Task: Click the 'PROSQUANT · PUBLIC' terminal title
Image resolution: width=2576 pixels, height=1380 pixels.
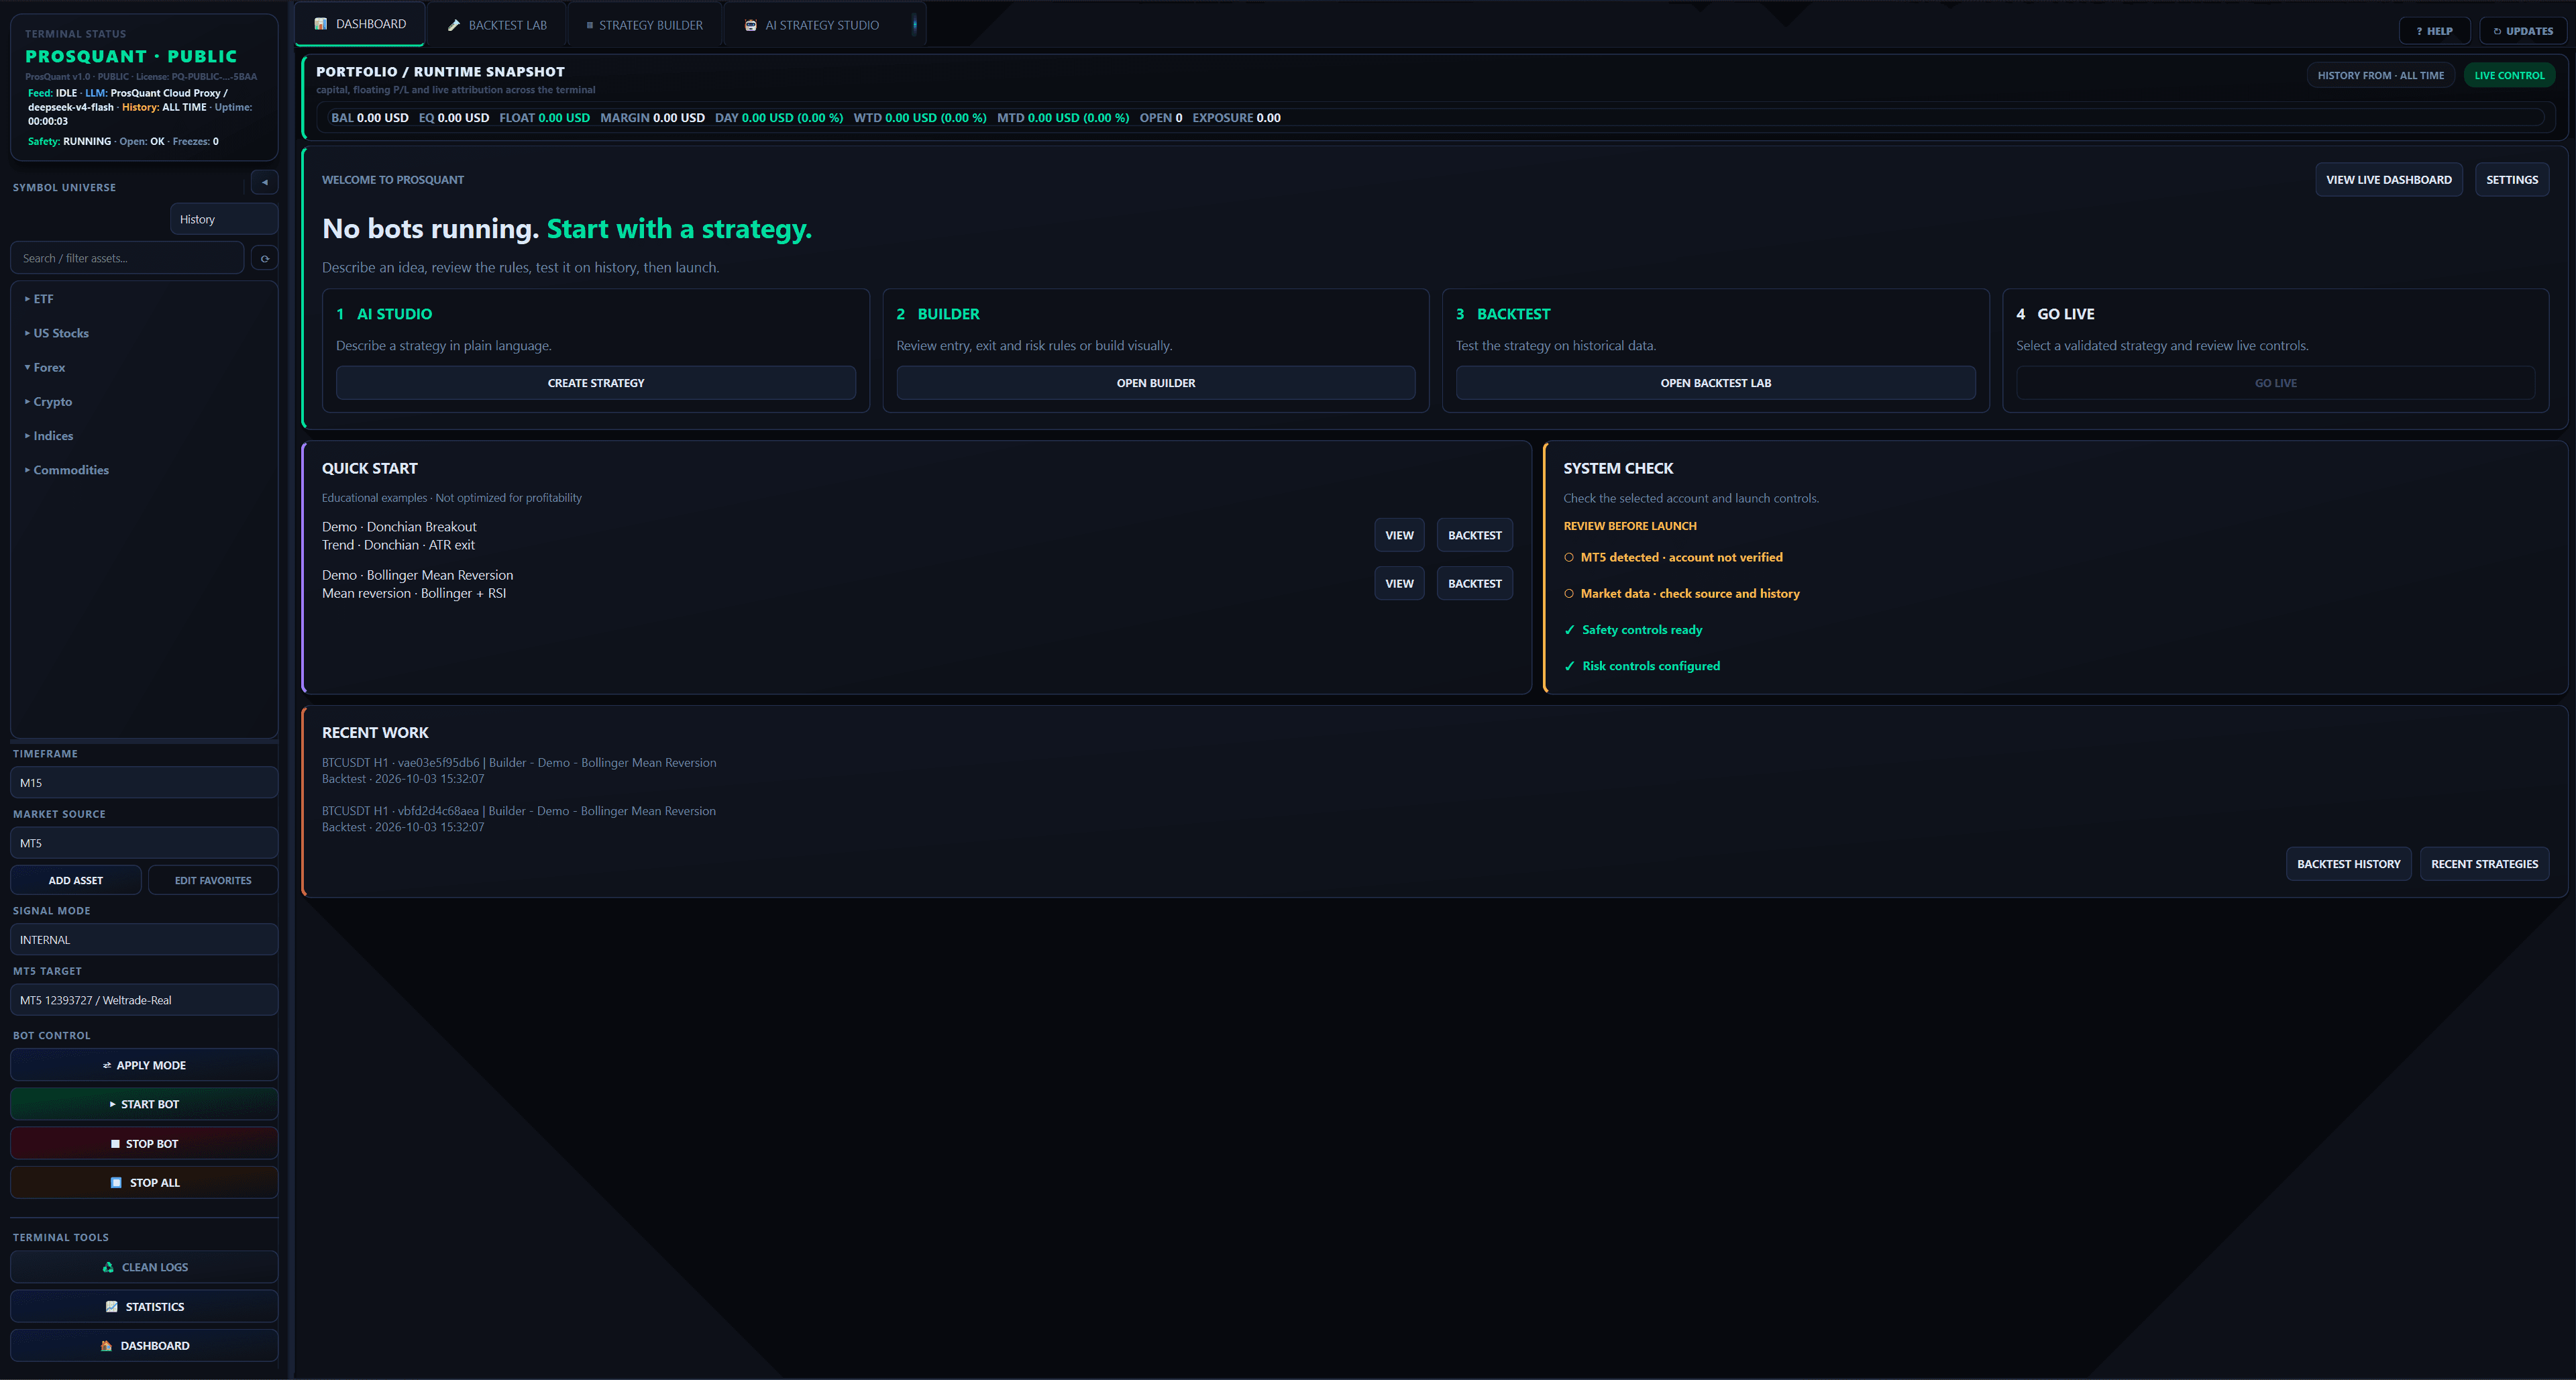Action: coord(131,57)
